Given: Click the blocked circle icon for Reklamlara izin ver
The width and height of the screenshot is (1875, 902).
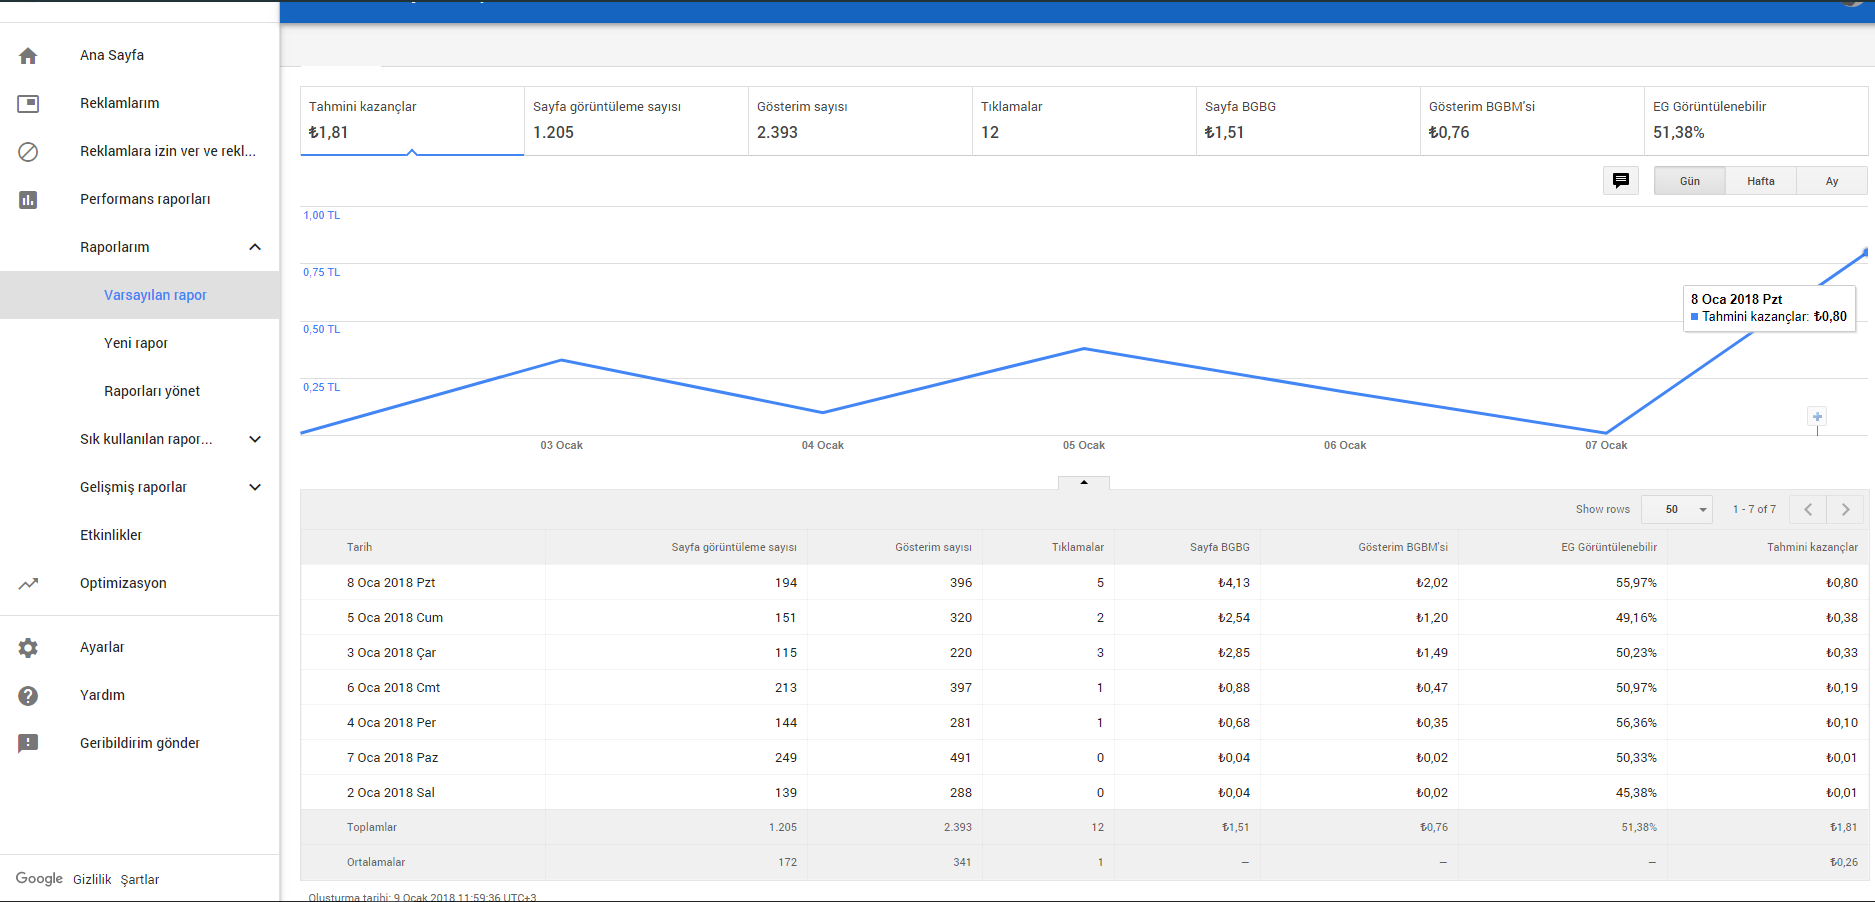Looking at the screenshot, I should tap(28, 152).
